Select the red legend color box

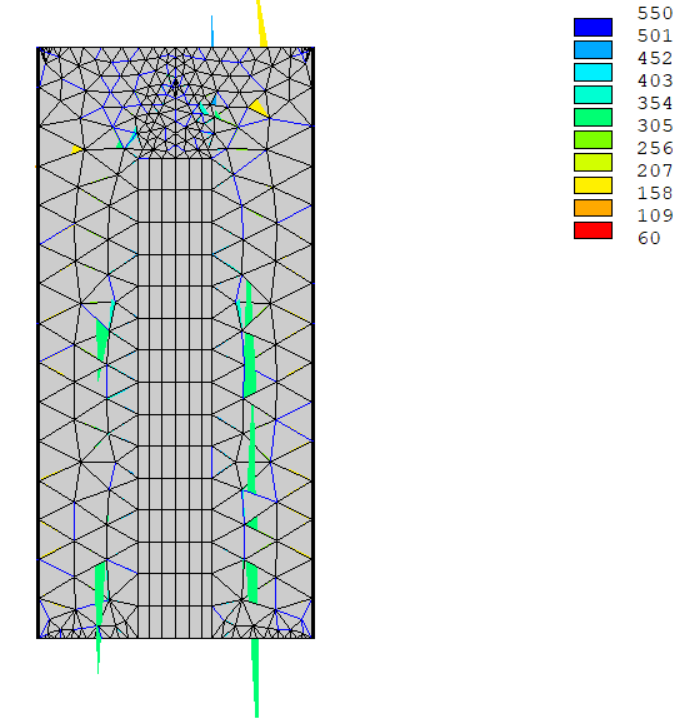[x=592, y=231]
